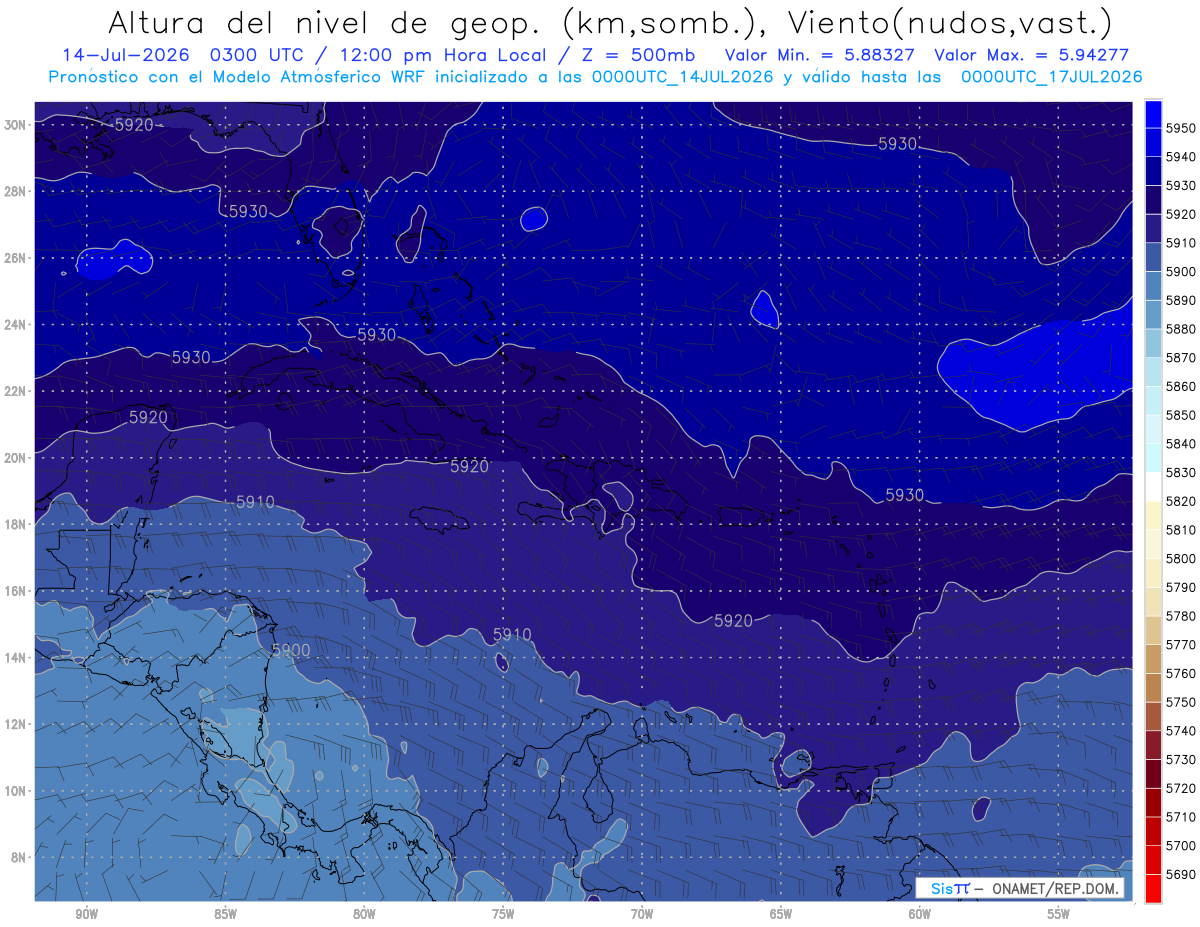Click the 'Valor Max. = 5.94277' readout
The image size is (1200, 927).
coord(1032,55)
